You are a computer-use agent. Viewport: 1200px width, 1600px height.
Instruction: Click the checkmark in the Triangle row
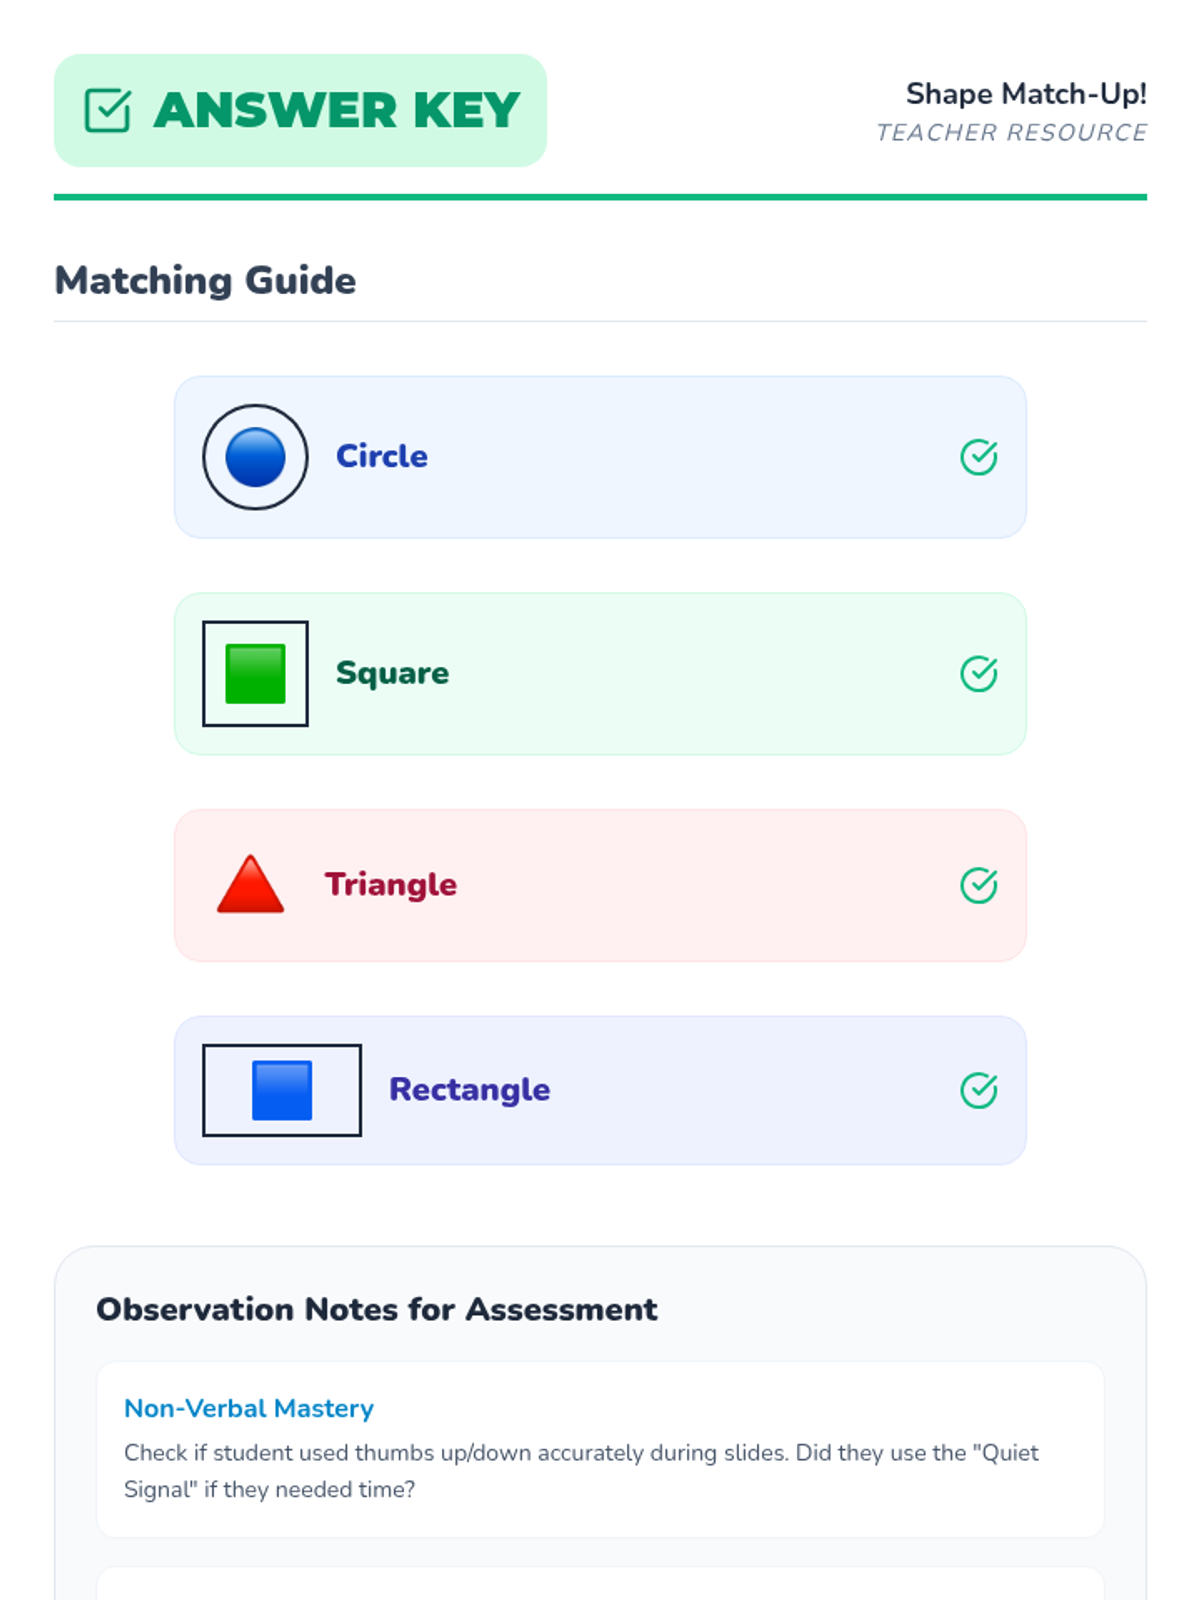click(x=979, y=885)
